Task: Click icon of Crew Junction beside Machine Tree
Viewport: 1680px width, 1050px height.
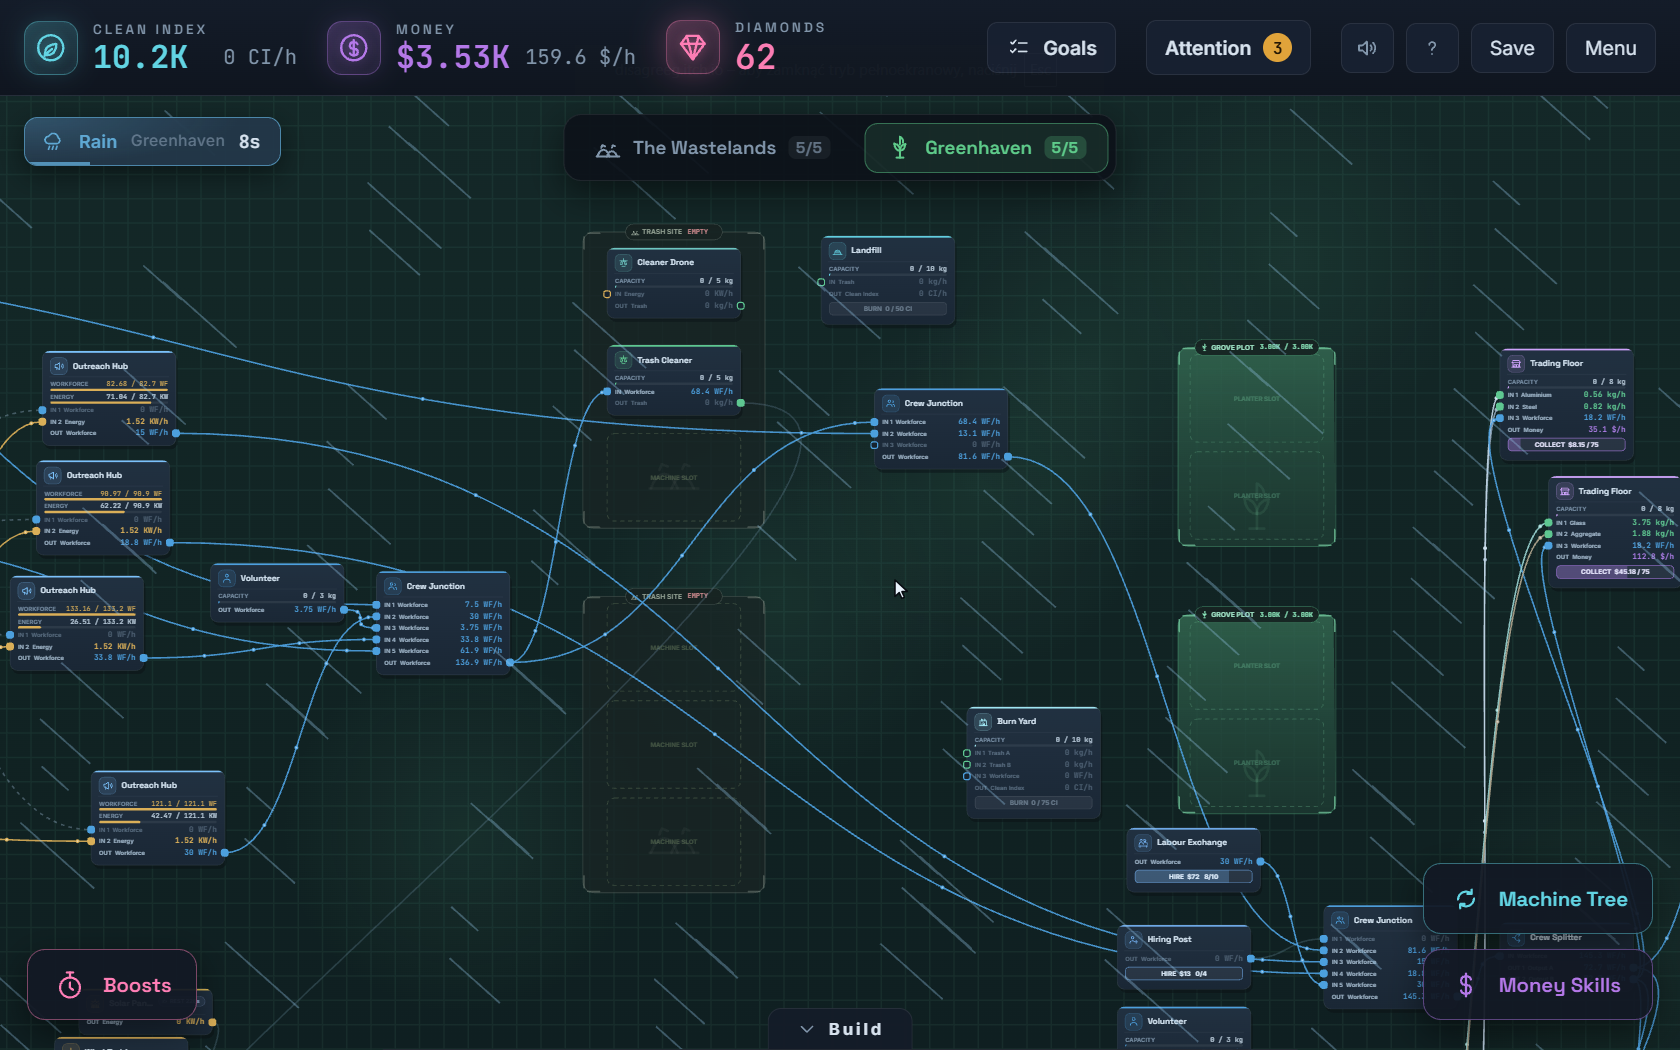Action: pos(1340,920)
